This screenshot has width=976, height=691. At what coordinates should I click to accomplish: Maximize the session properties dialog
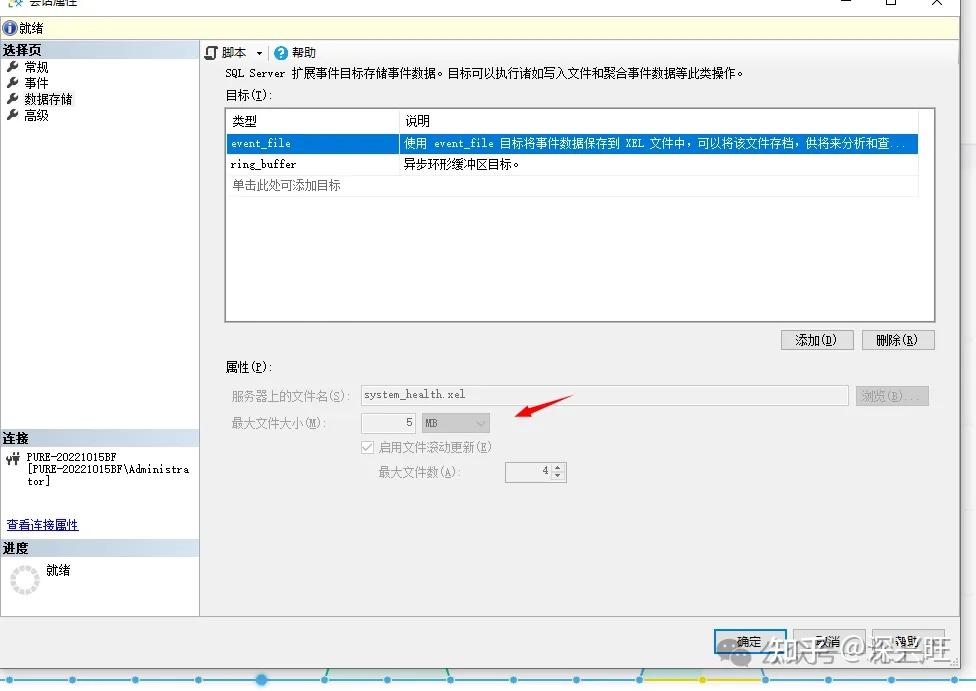pyautogui.click(x=891, y=2)
